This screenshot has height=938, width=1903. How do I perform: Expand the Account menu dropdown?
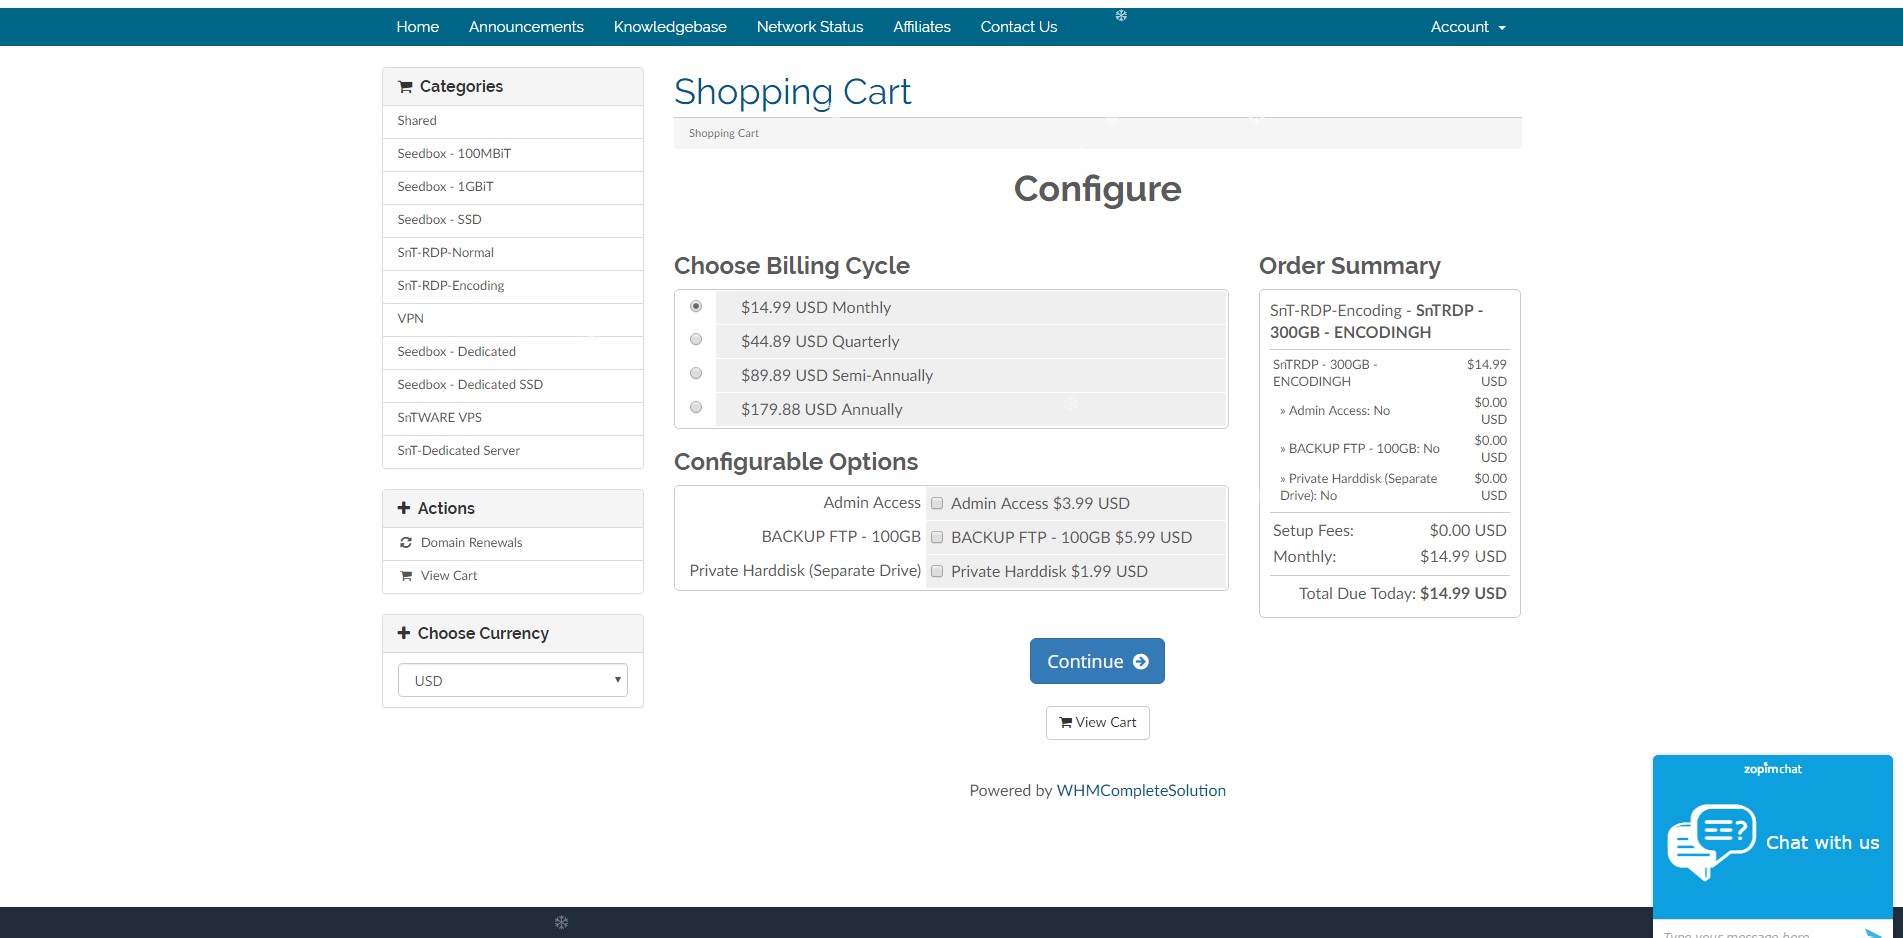(1468, 27)
